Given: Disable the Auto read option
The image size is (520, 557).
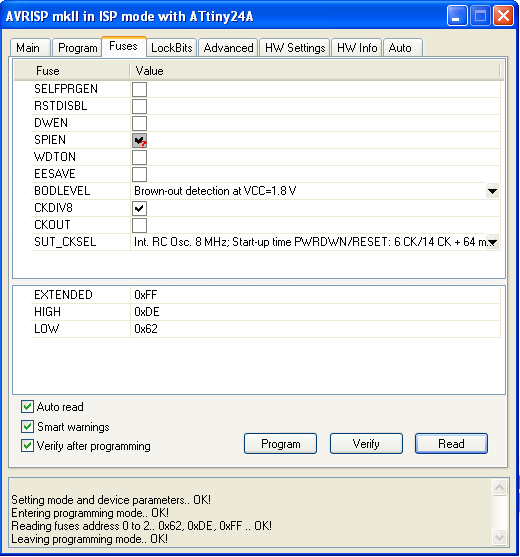Looking at the screenshot, I should pyautogui.click(x=27, y=407).
